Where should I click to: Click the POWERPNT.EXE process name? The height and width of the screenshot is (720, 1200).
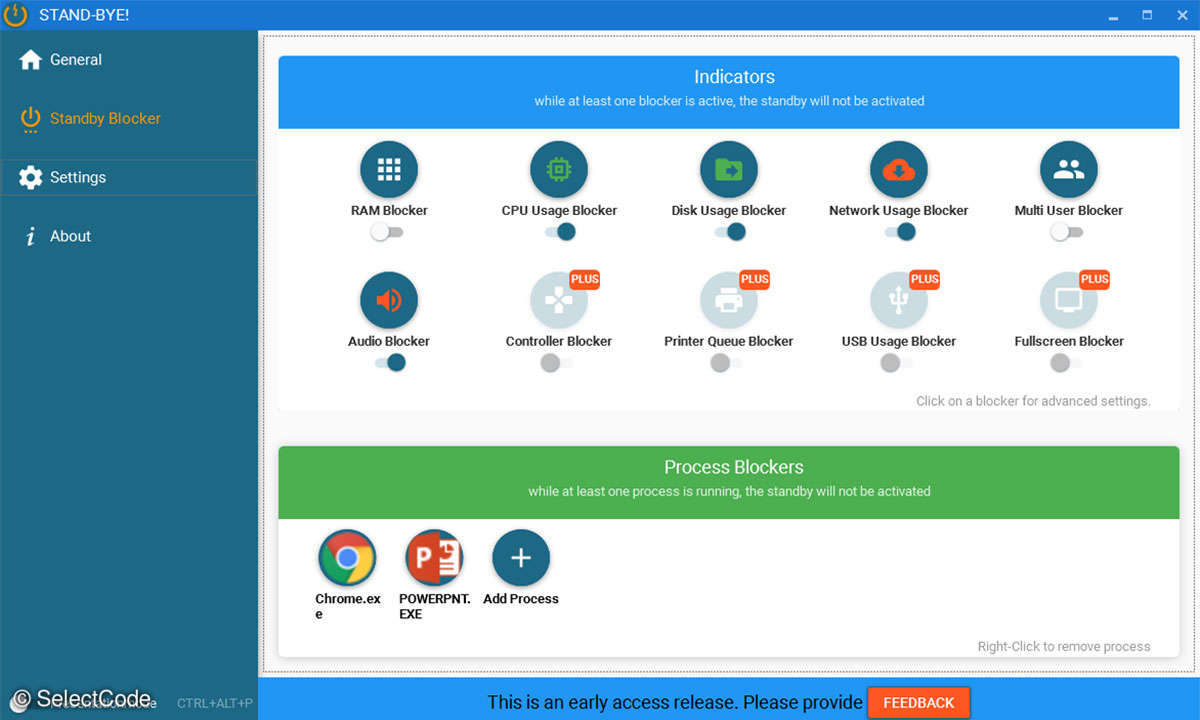[x=435, y=606]
